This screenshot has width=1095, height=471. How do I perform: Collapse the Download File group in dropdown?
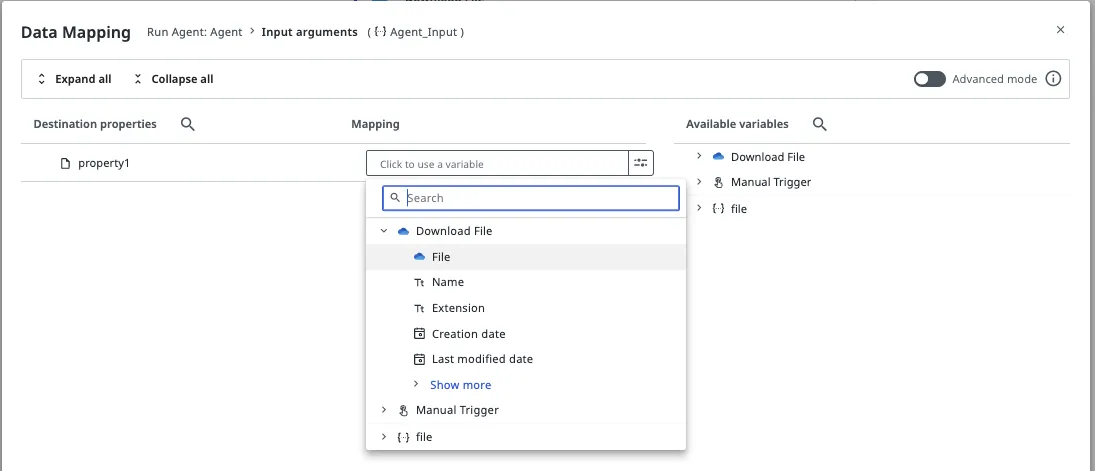pos(384,231)
